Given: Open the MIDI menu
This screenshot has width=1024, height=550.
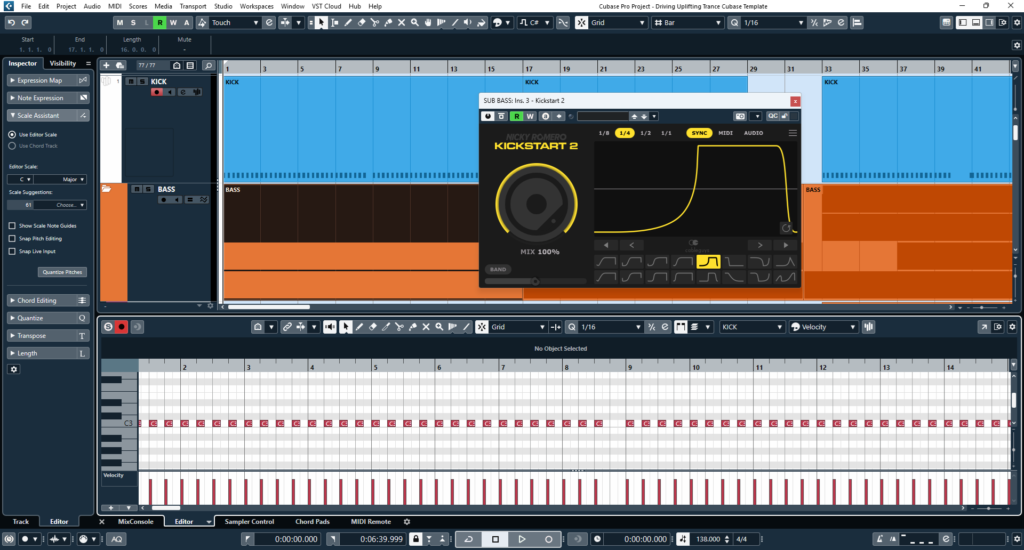Looking at the screenshot, I should [x=114, y=6].
